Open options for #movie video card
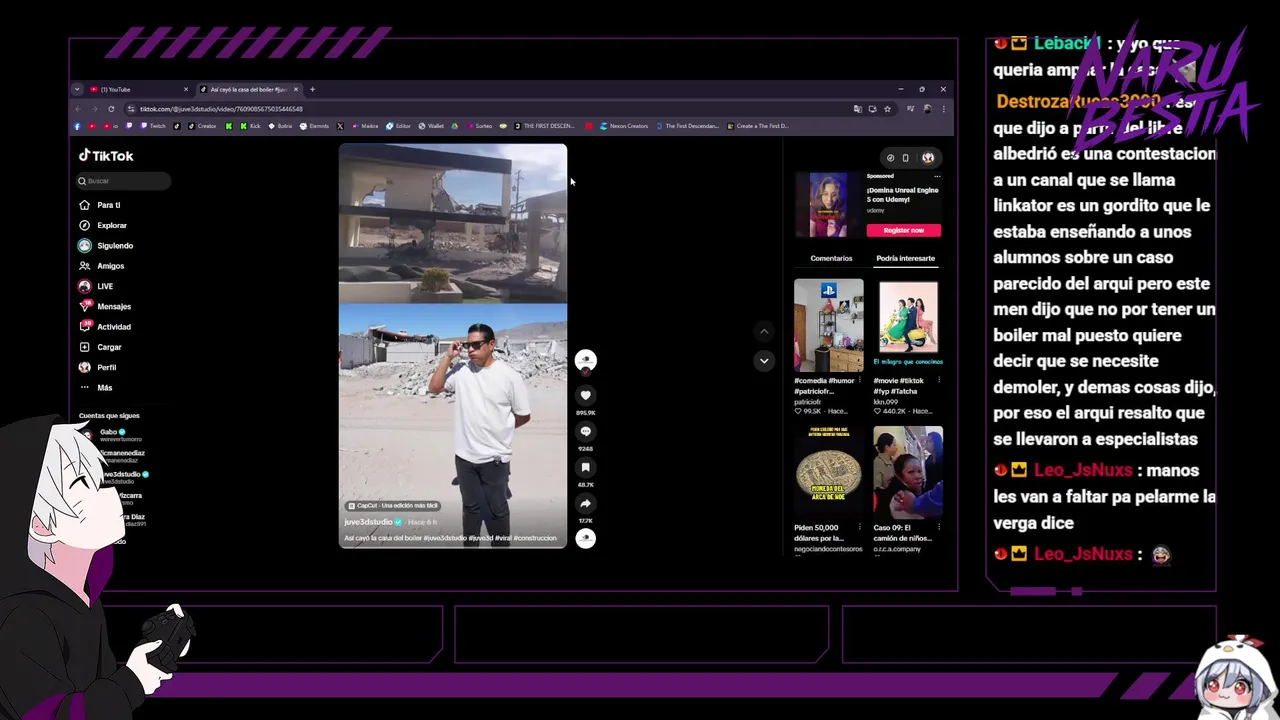The width and height of the screenshot is (1280, 720). (940, 381)
